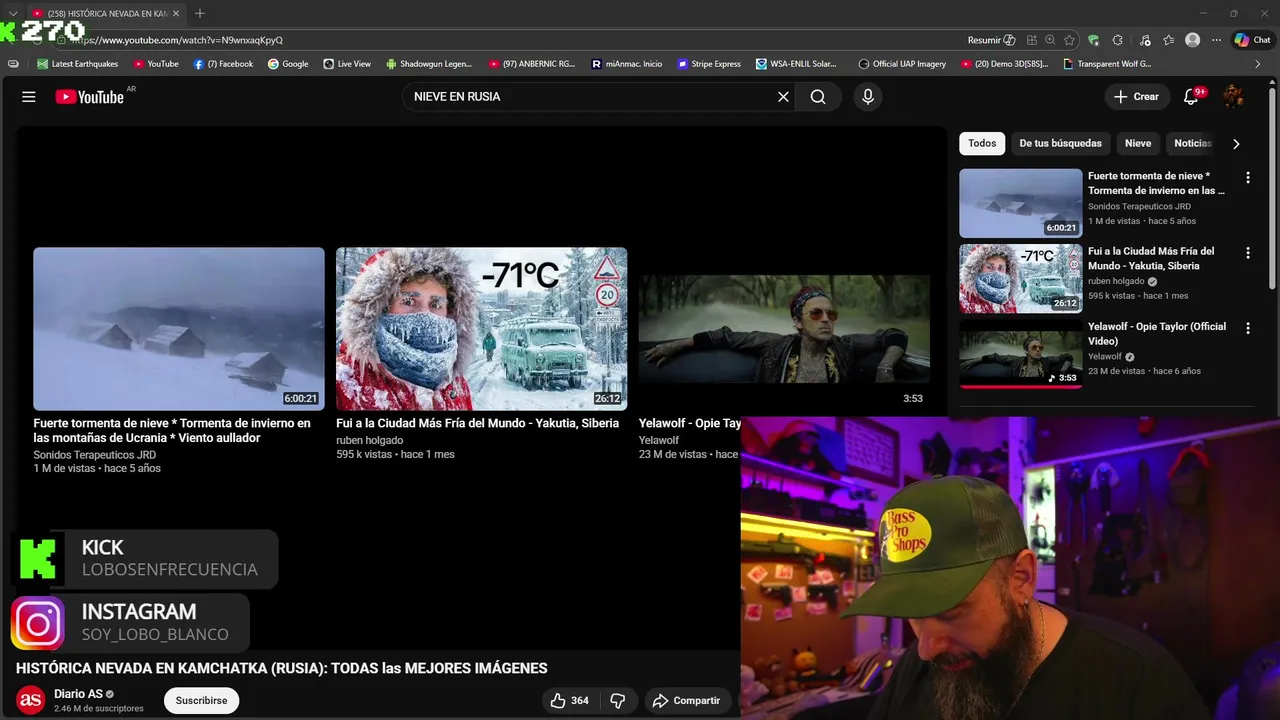1280x720 pixels.
Task: Show more bookmarks with the overflow chevron
Action: (x=1258, y=64)
